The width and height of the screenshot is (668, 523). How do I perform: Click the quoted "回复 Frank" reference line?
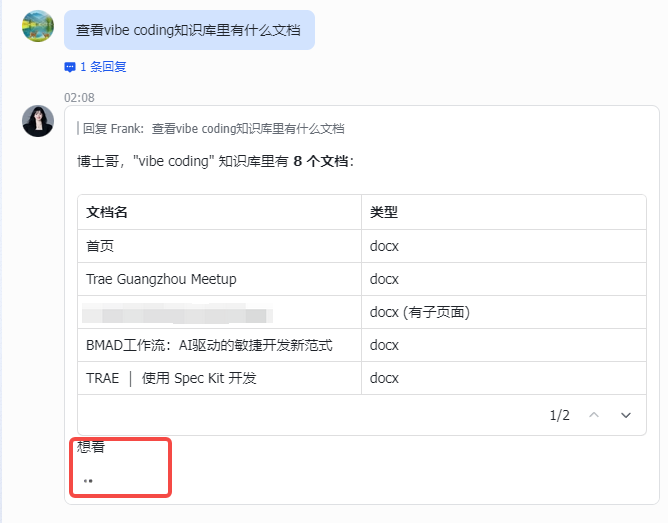click(x=213, y=128)
